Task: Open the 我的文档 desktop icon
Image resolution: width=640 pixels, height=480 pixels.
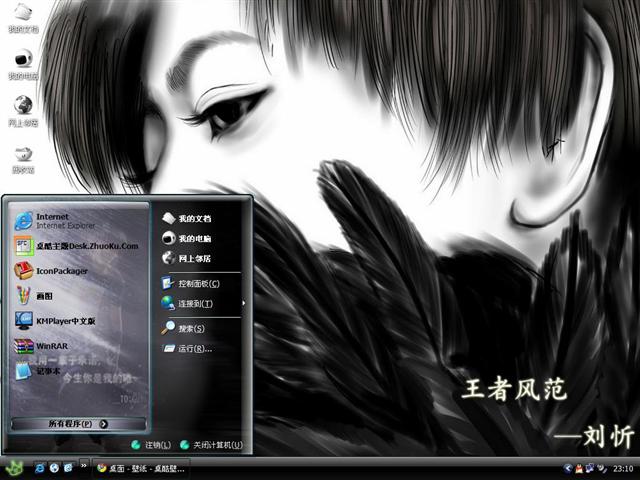Action: click(23, 17)
